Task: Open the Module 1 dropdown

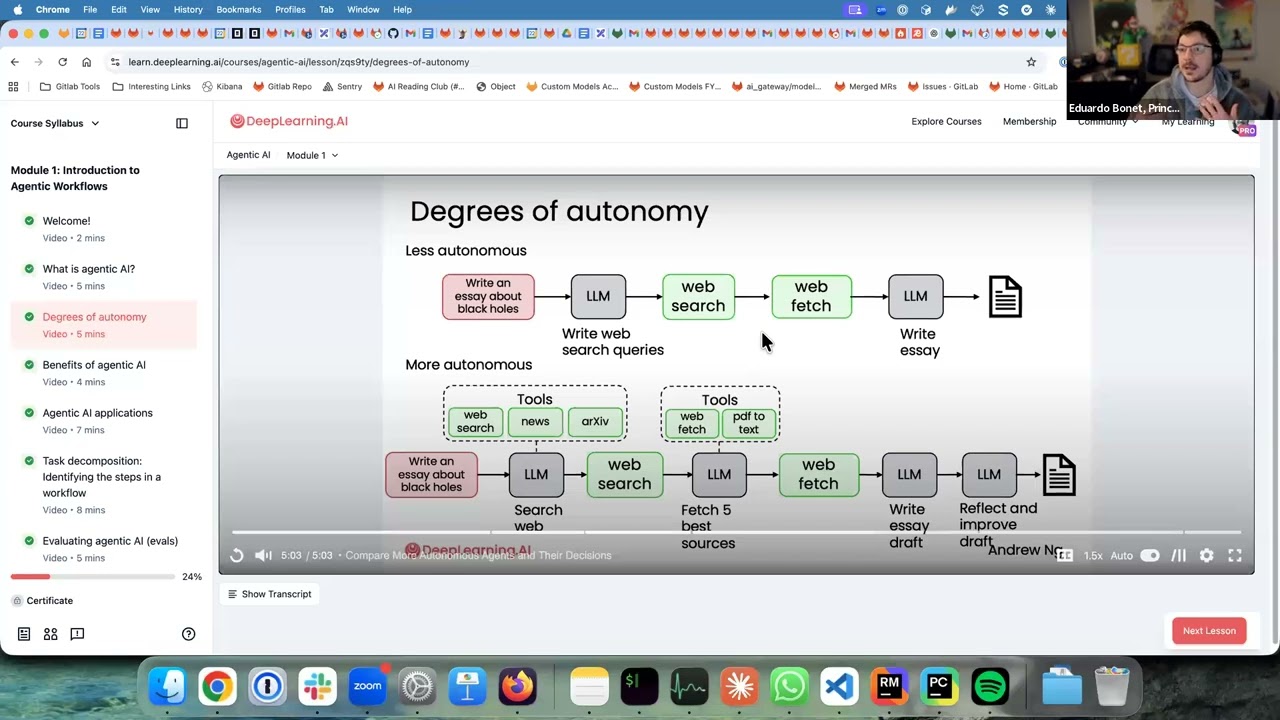Action: point(312,155)
